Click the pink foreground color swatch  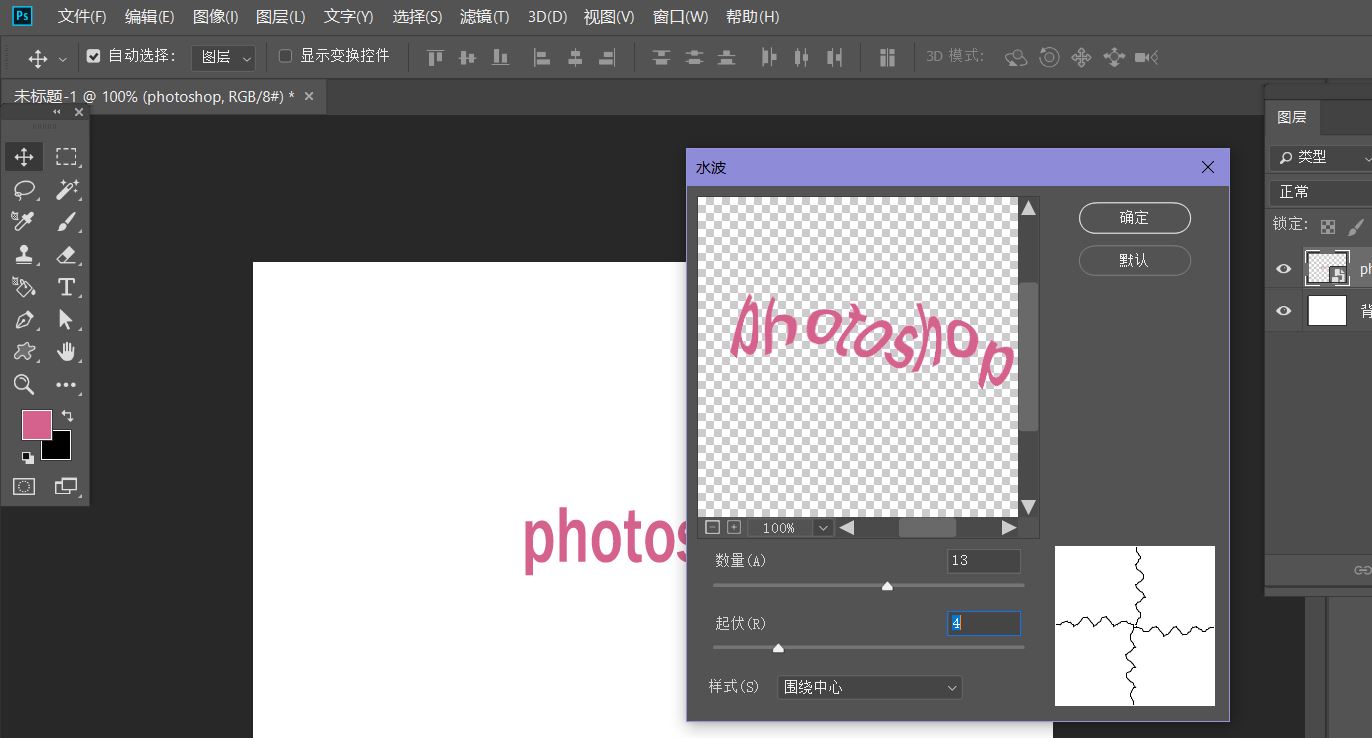pos(37,425)
